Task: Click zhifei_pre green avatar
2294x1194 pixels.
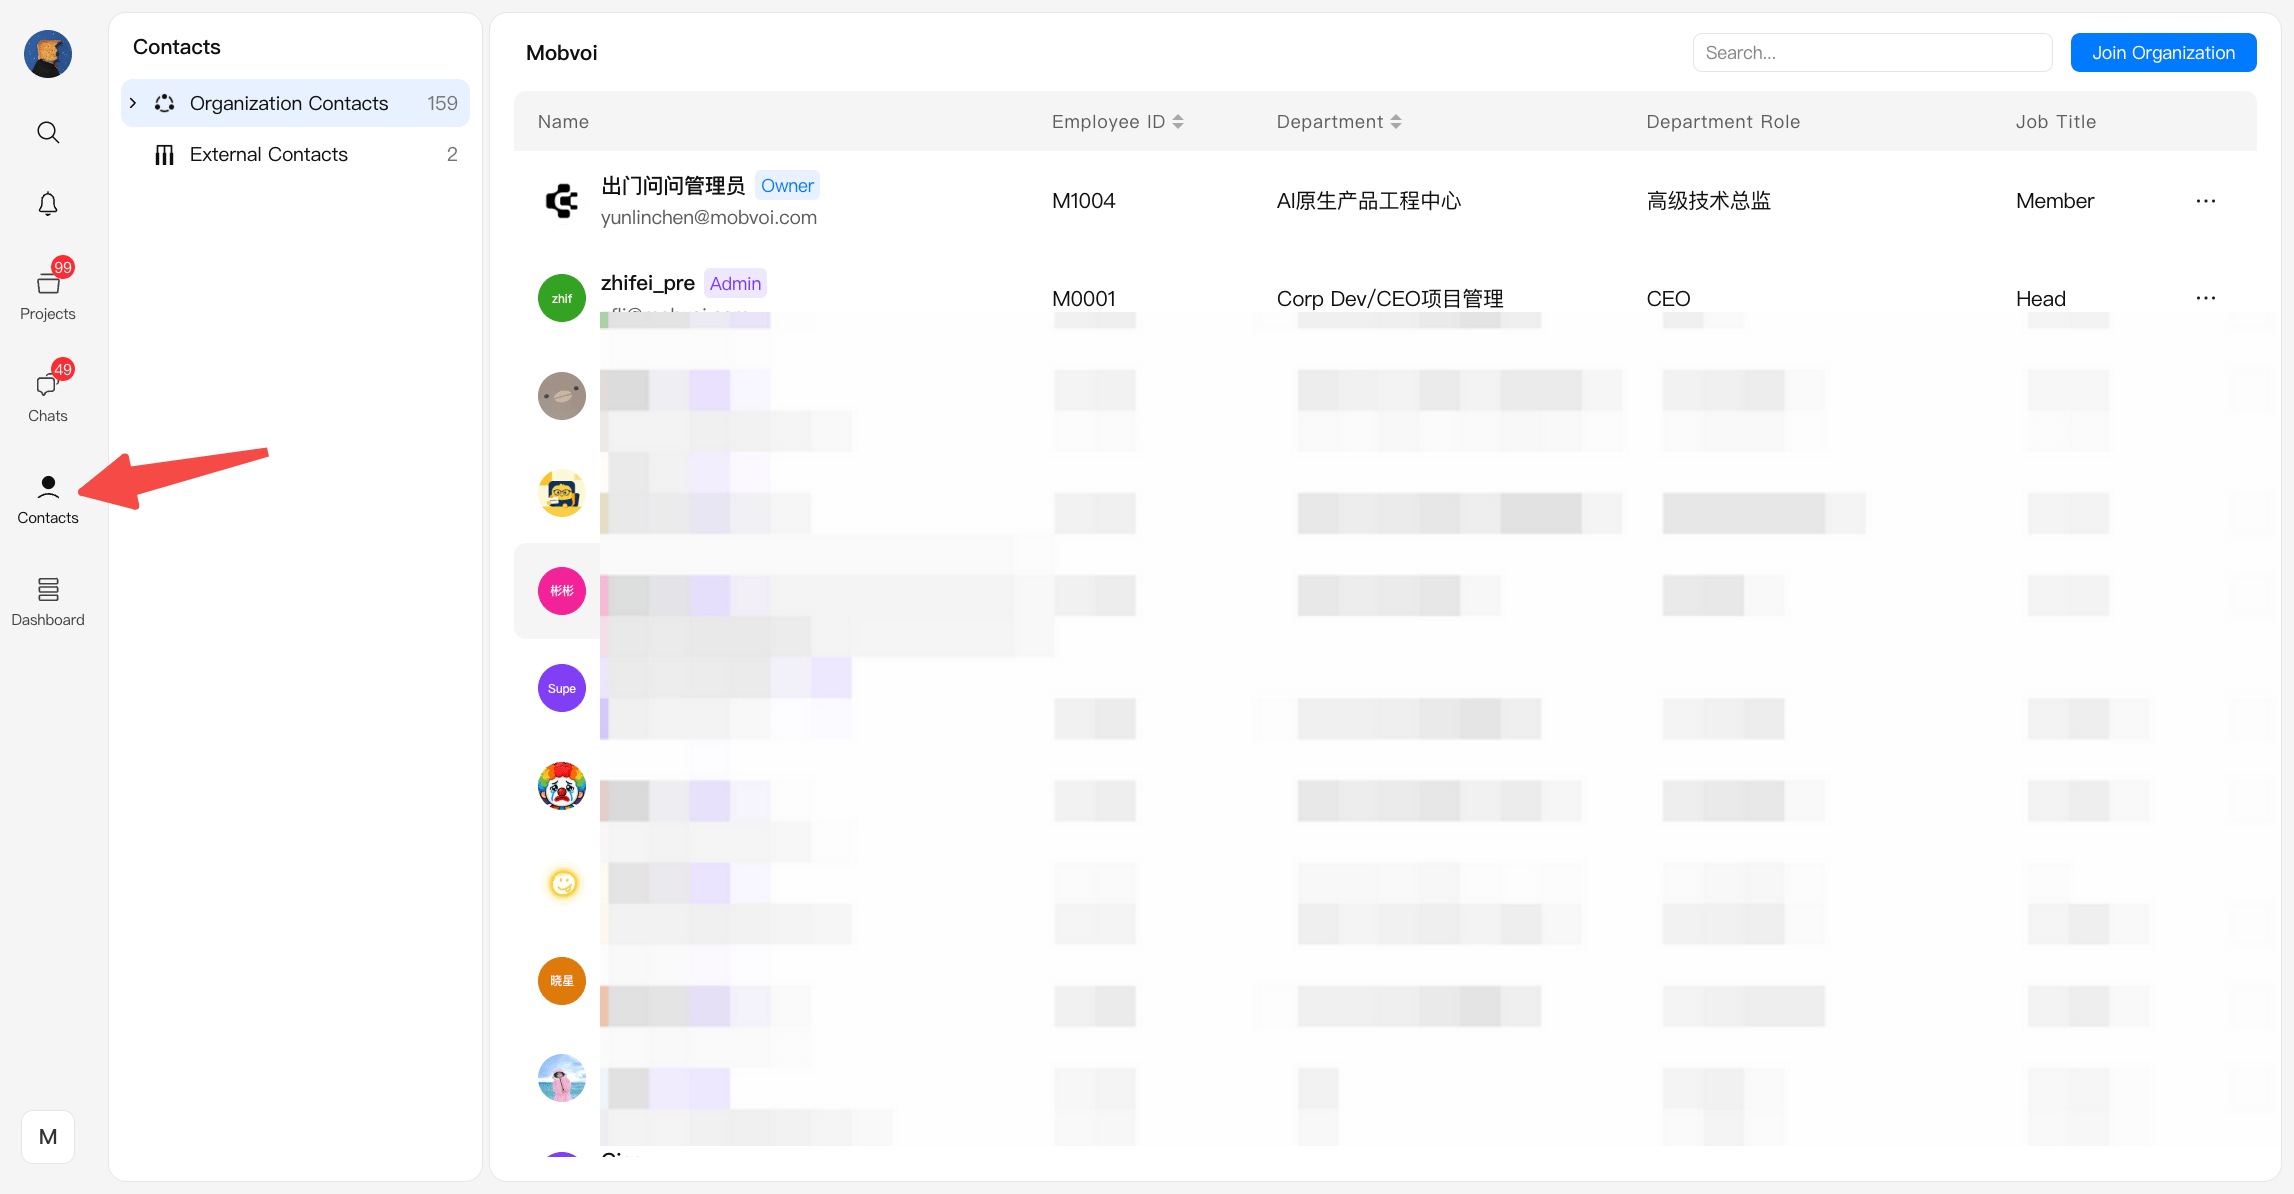Action: 562,298
